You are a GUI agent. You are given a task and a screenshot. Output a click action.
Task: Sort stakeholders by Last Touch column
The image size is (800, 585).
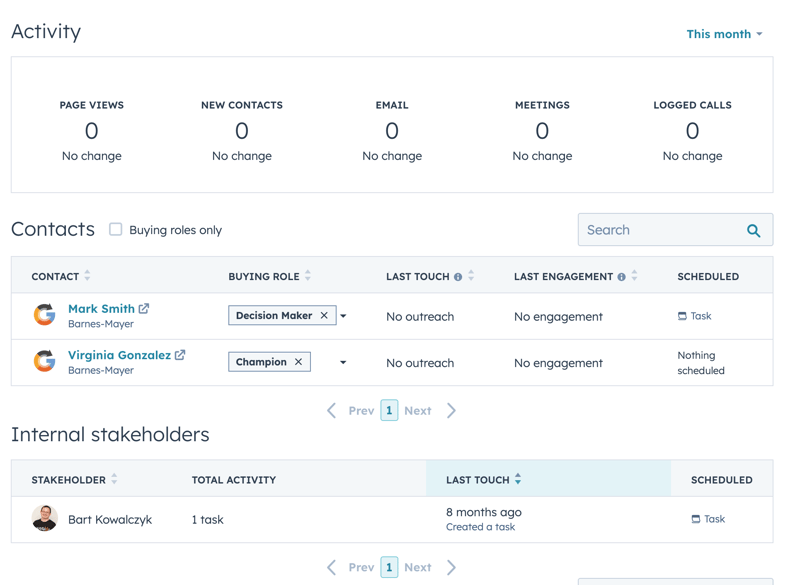(x=518, y=480)
